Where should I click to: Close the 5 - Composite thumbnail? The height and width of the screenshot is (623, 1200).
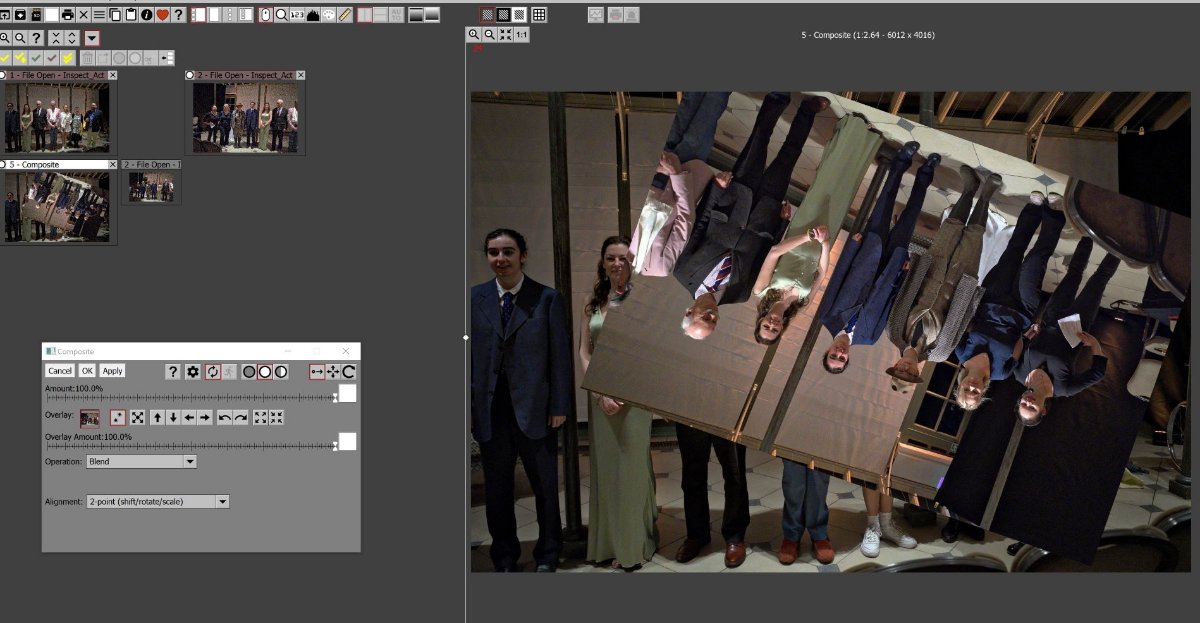[112, 164]
